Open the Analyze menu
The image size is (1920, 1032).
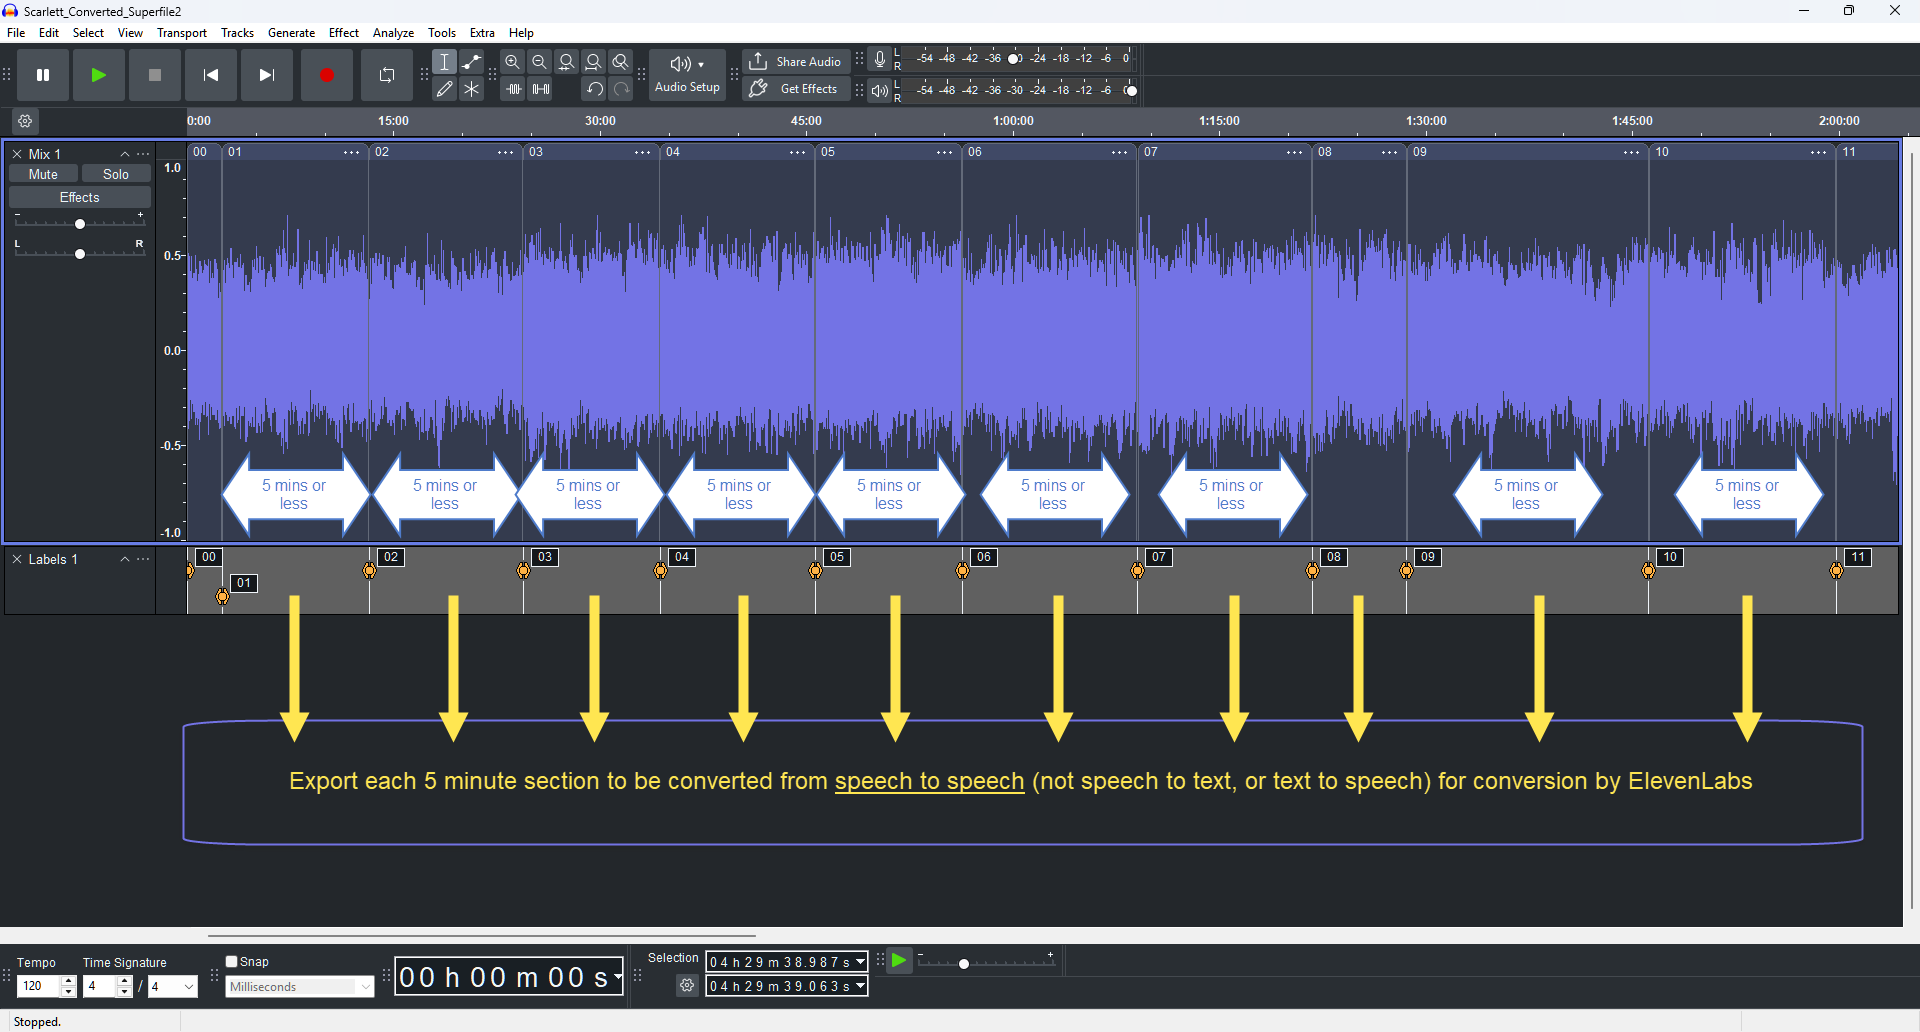393,33
